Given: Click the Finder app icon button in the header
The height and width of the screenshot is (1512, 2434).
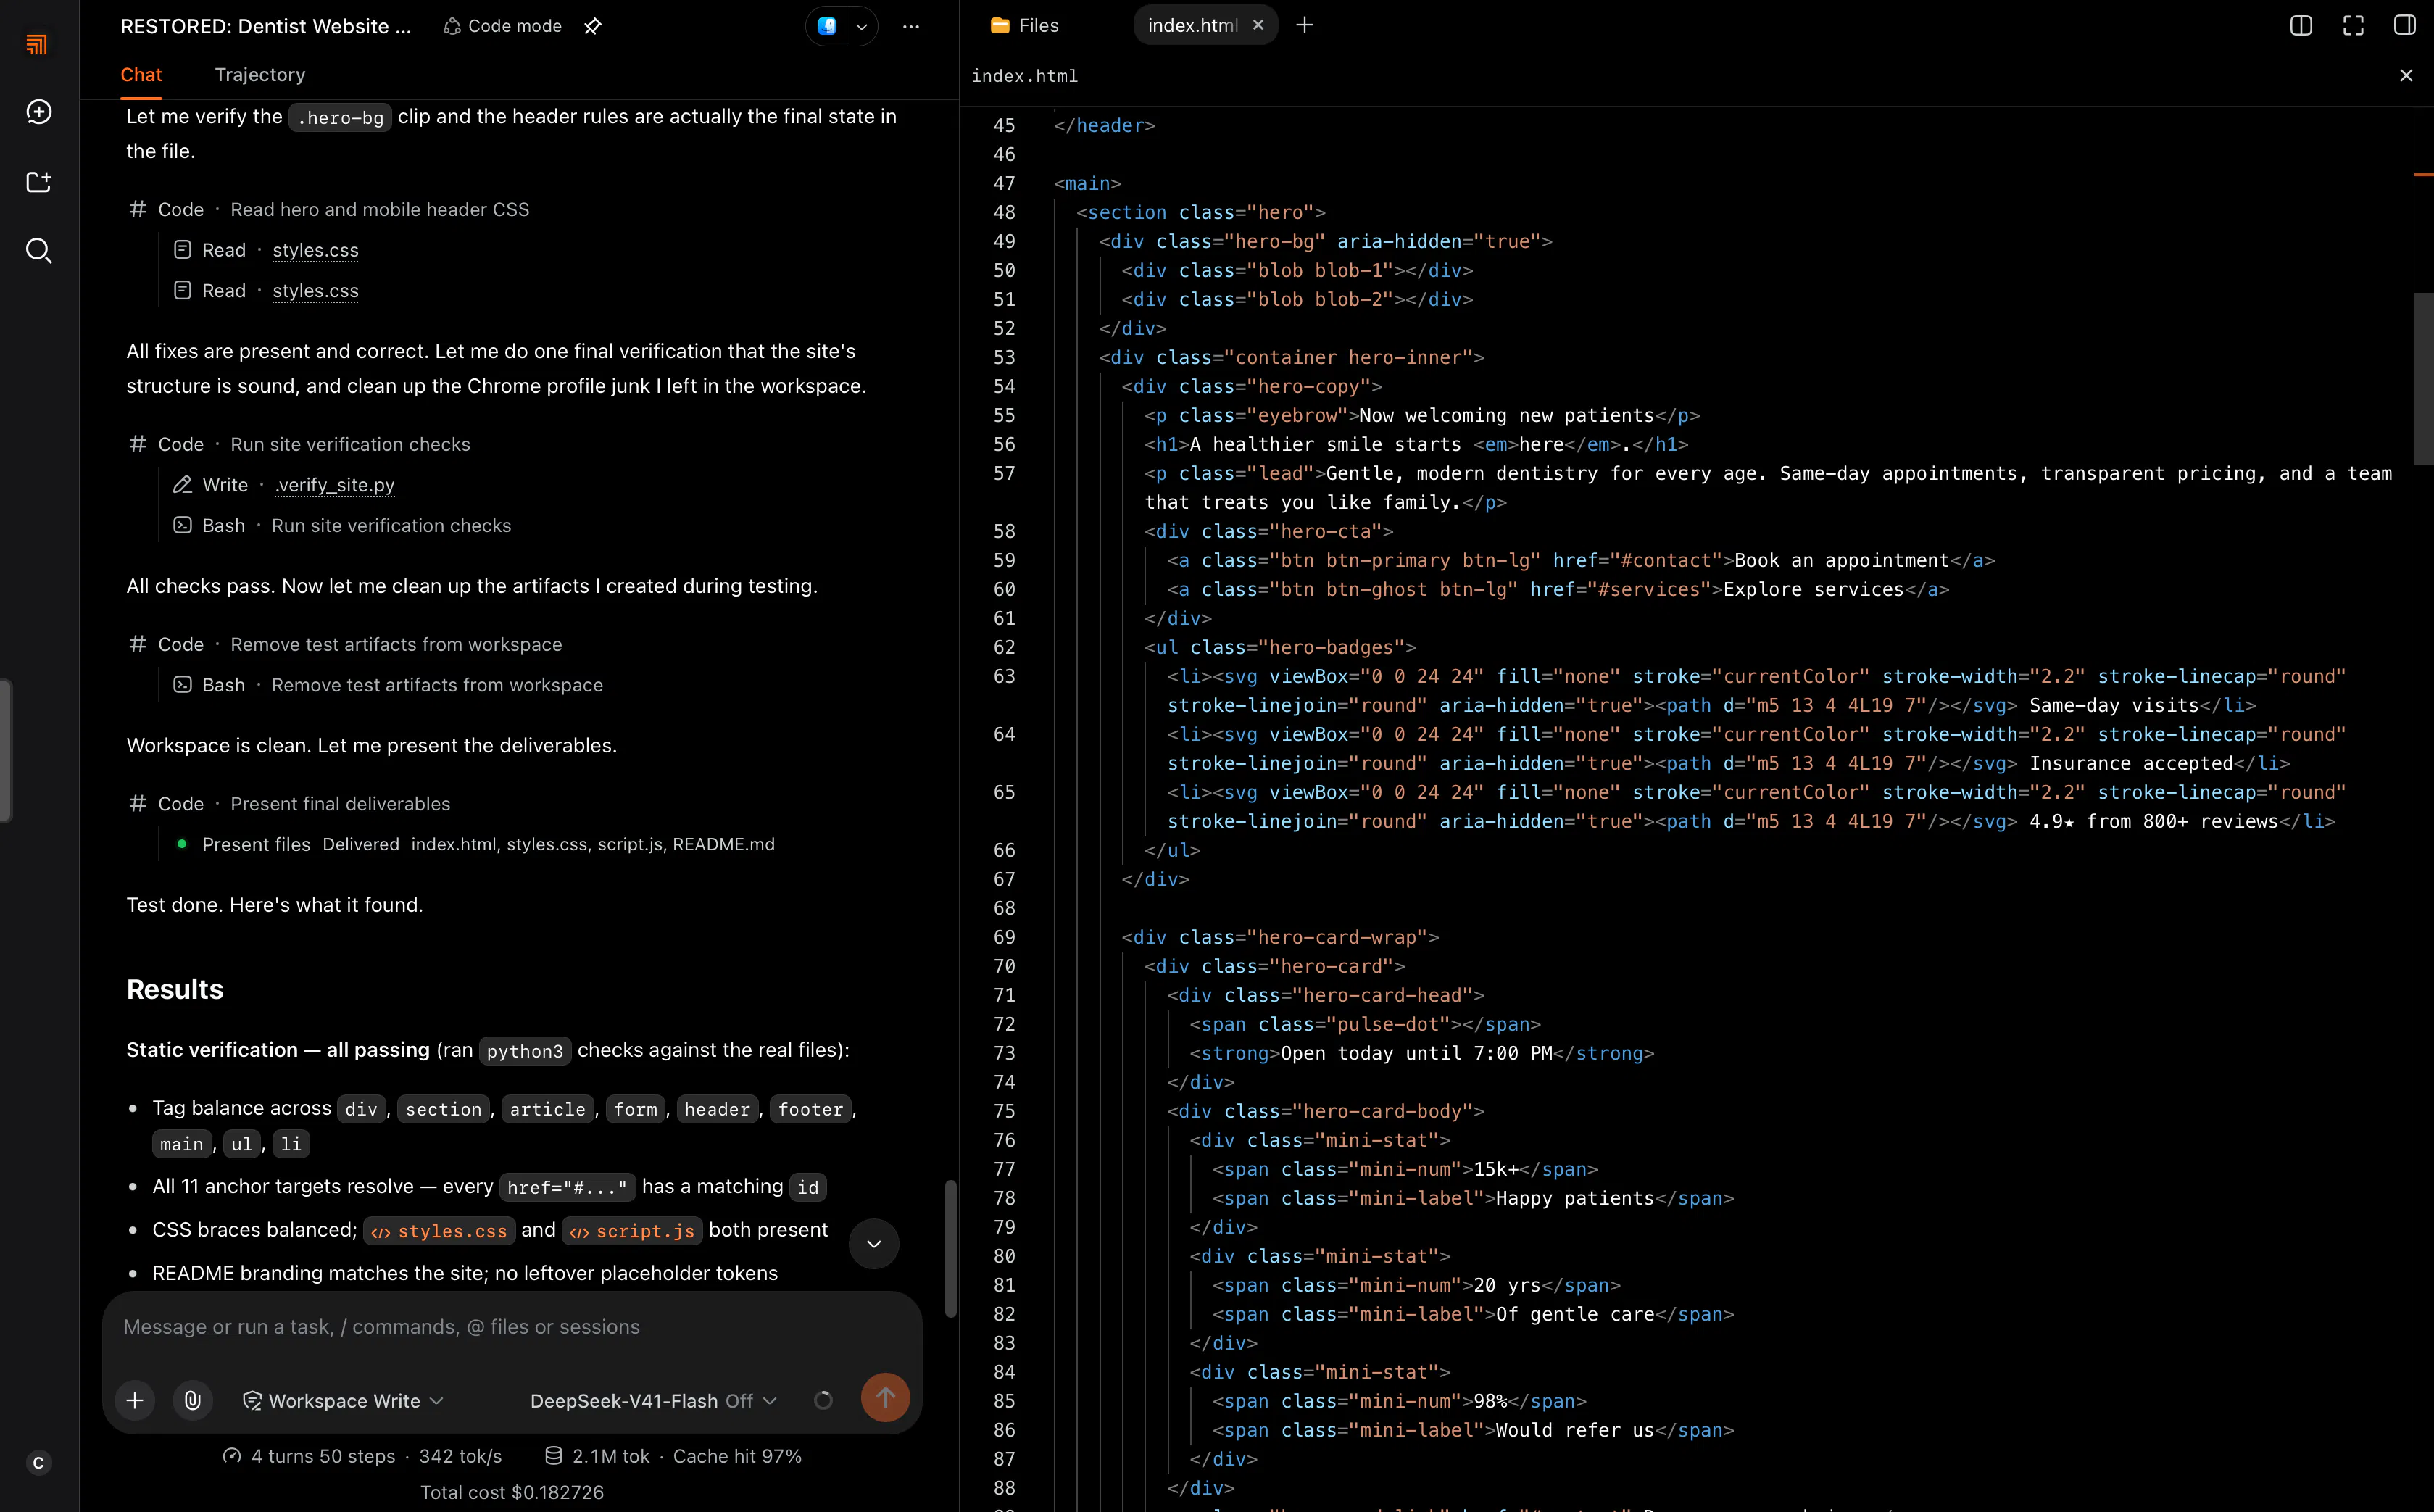Looking at the screenshot, I should tap(827, 26).
